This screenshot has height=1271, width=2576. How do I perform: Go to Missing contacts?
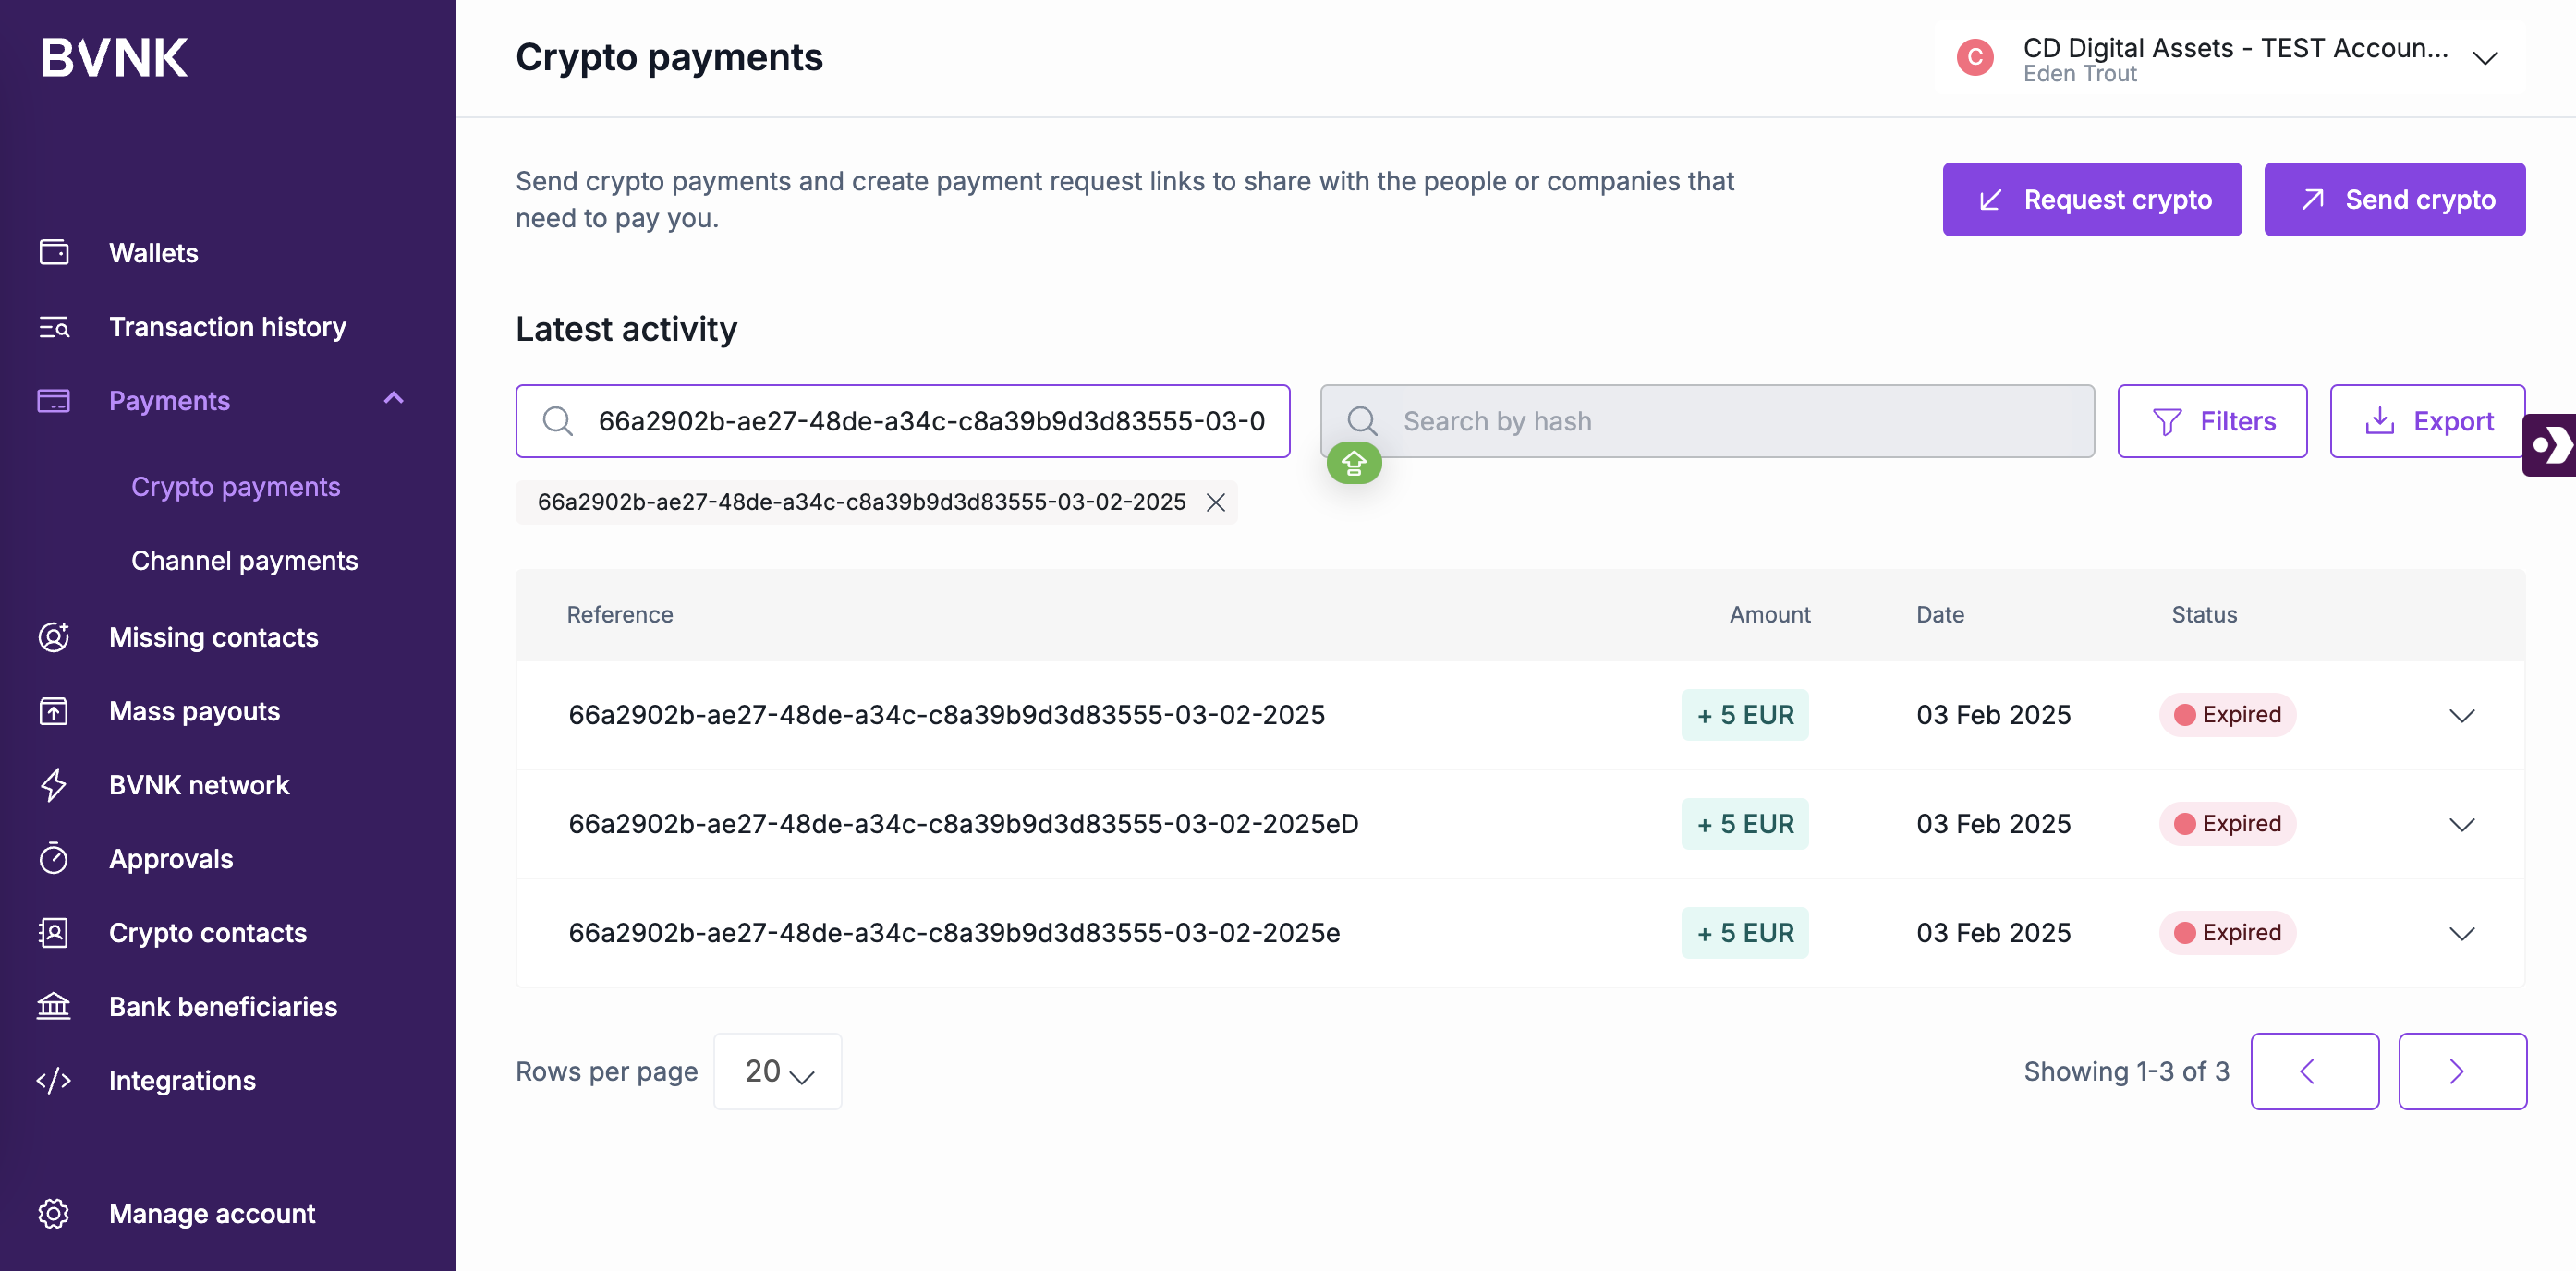click(x=214, y=637)
